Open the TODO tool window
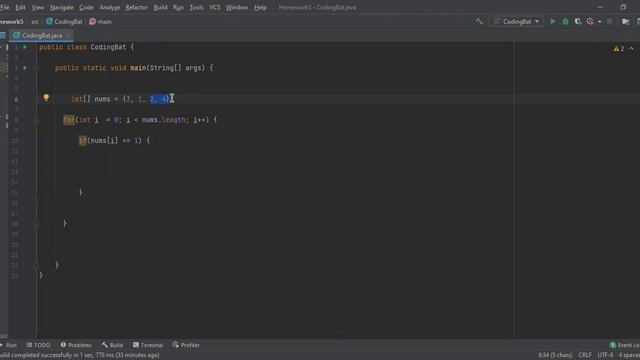 [x=38, y=345]
